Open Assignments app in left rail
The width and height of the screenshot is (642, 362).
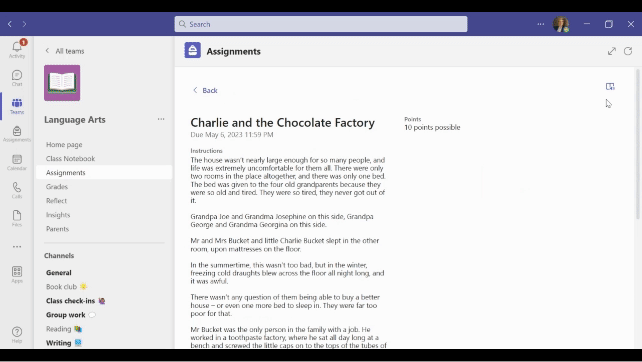[17, 134]
